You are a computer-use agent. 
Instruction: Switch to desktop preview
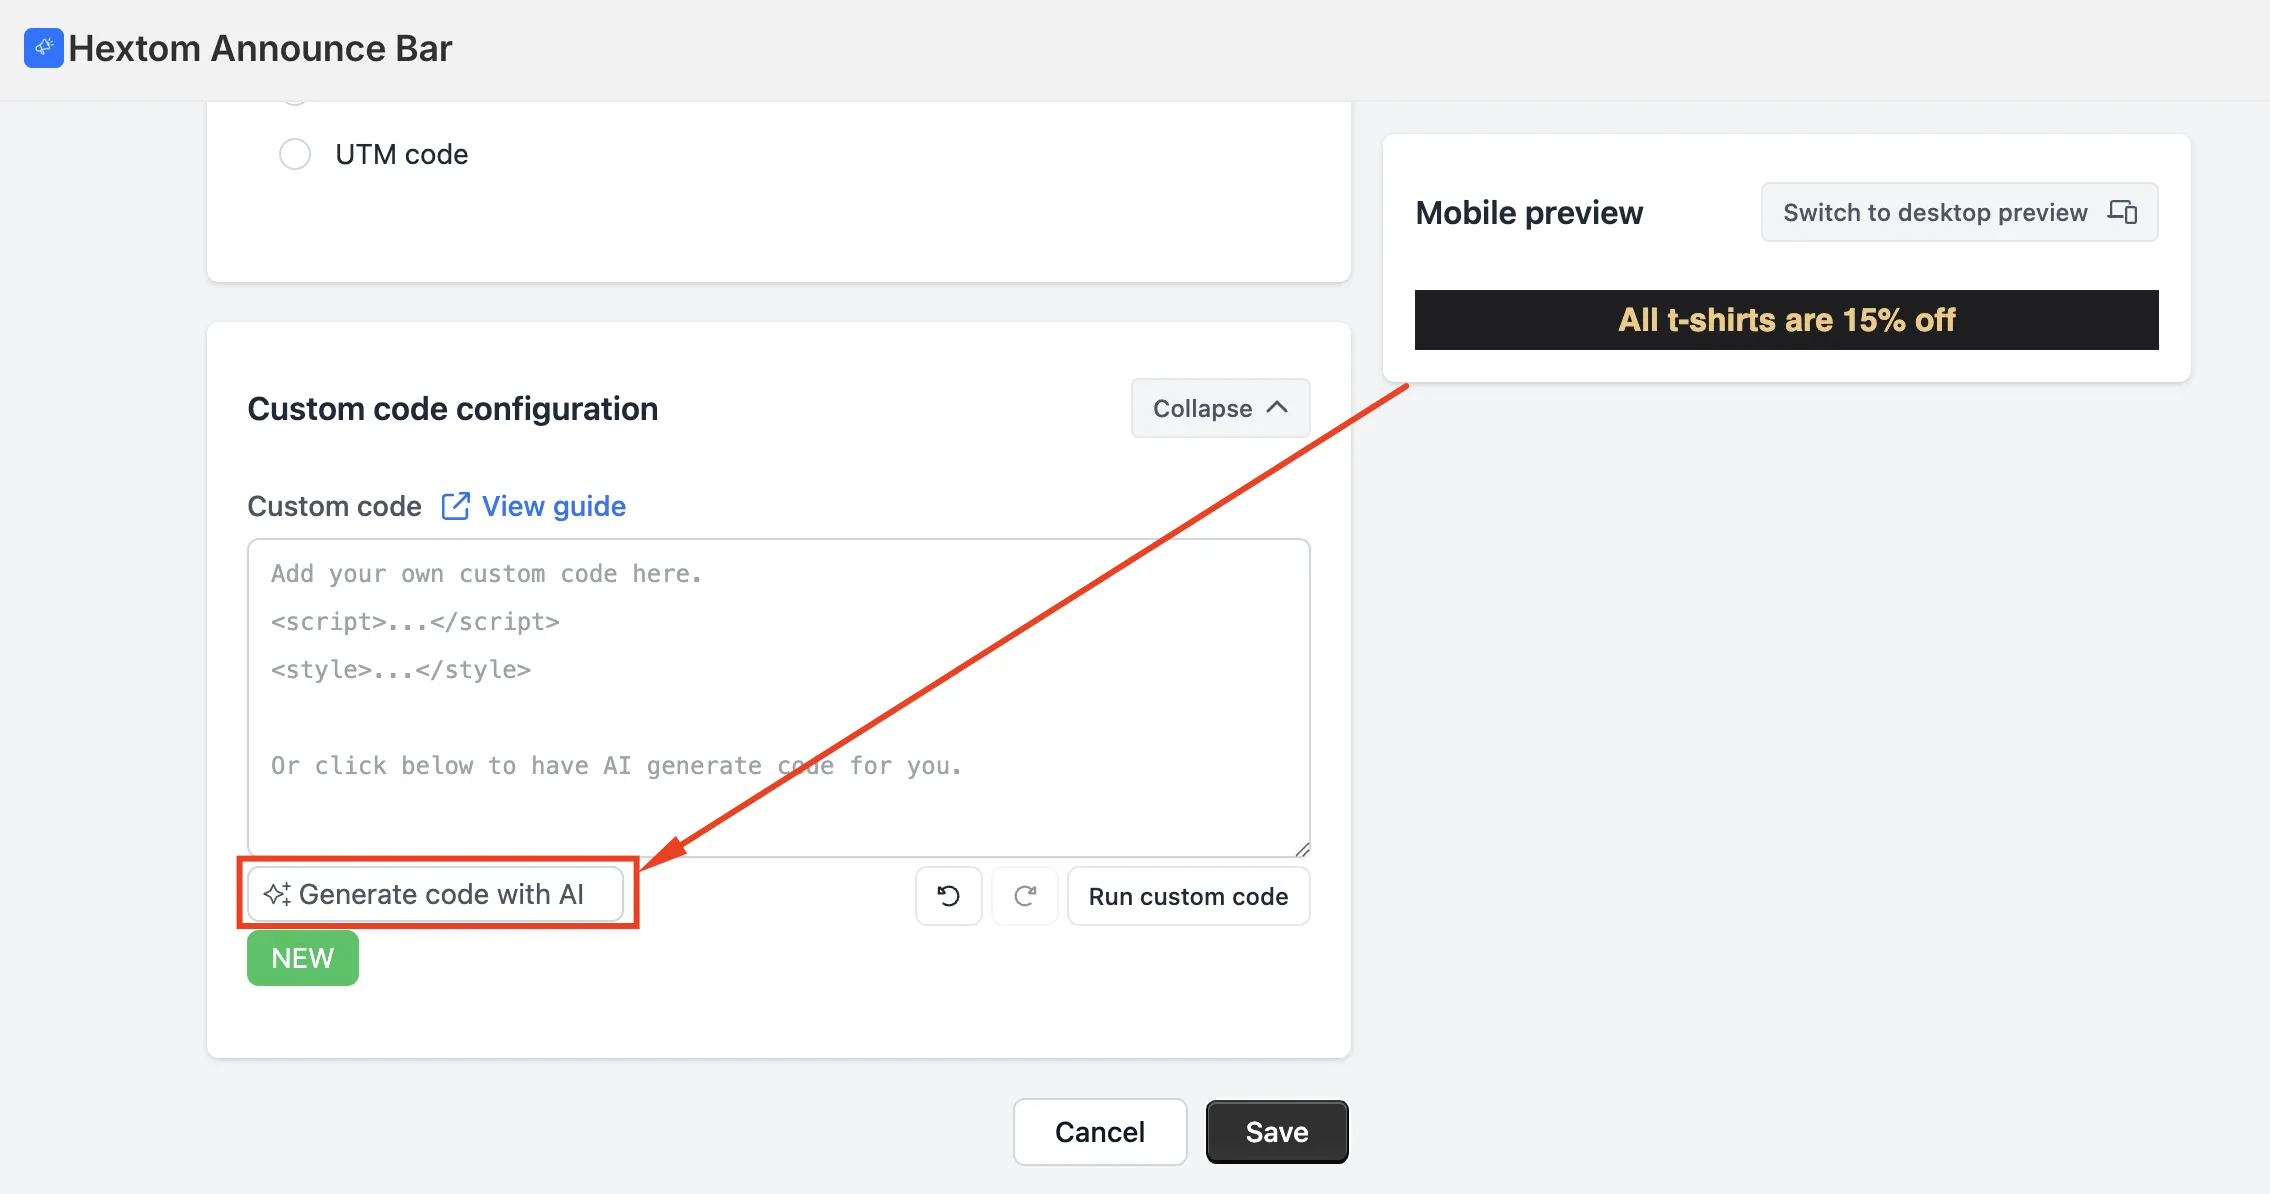tap(1959, 212)
